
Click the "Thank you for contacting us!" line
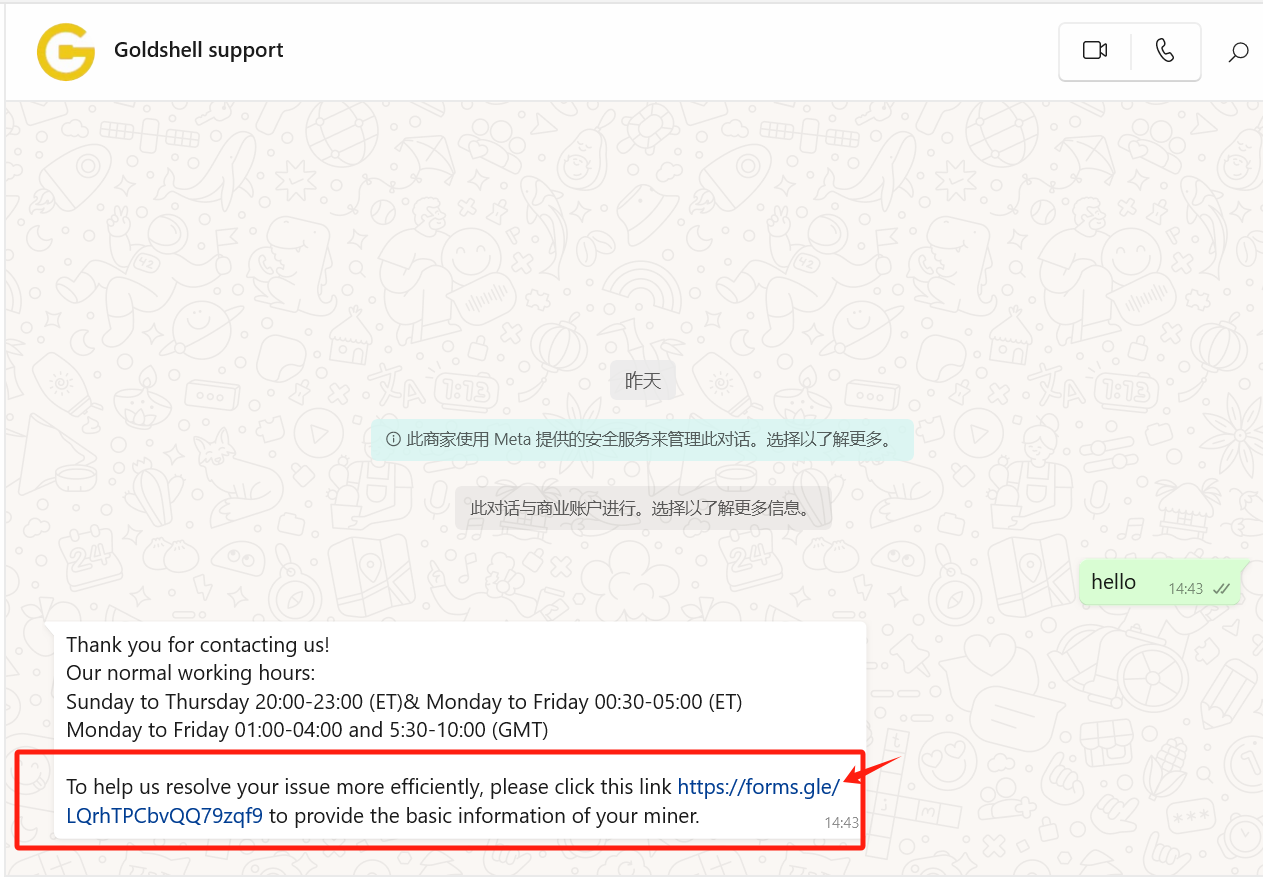click(x=198, y=645)
